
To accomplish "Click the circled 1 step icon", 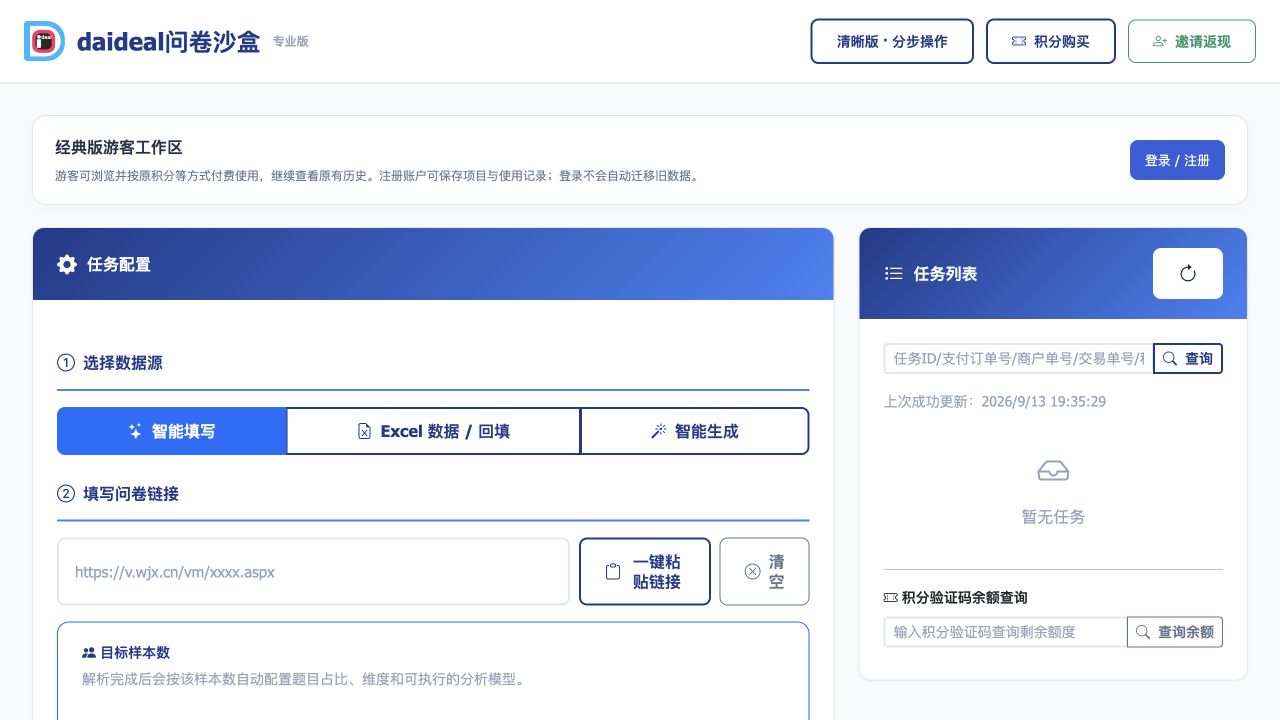I will [66, 363].
